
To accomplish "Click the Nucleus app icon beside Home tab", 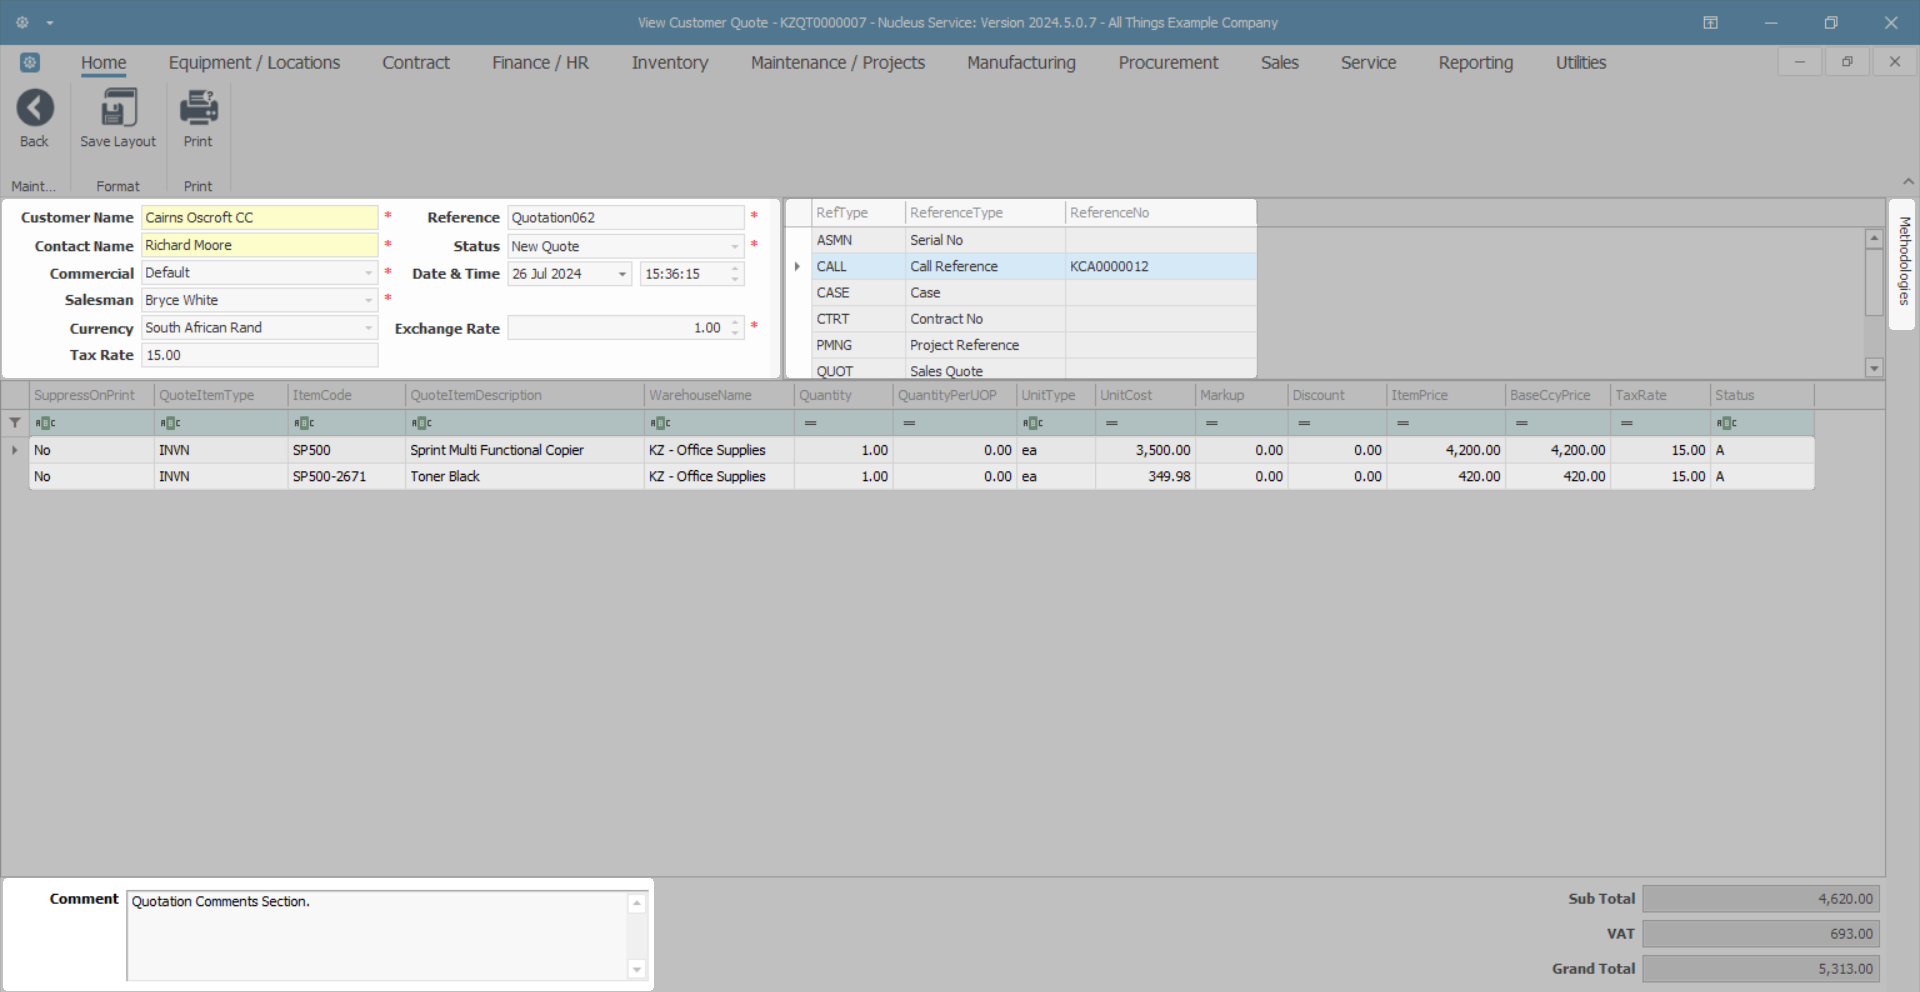I will tap(30, 62).
